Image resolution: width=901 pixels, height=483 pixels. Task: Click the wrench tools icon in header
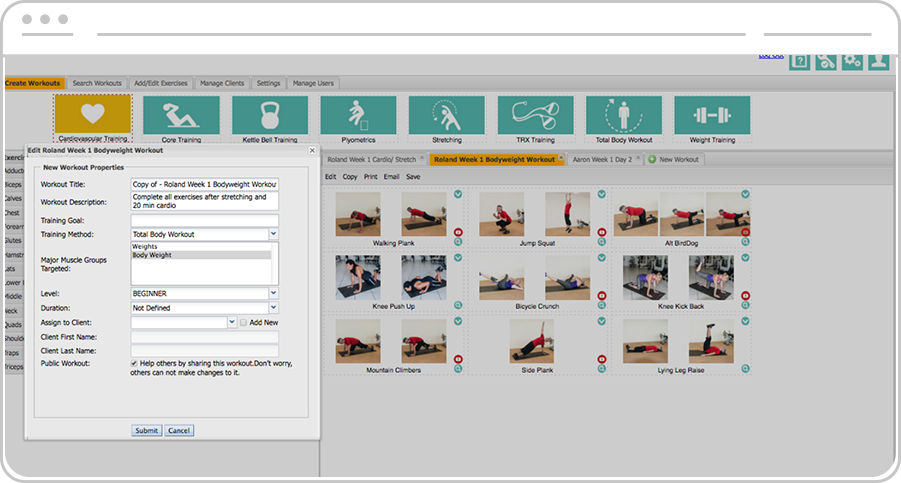click(826, 61)
